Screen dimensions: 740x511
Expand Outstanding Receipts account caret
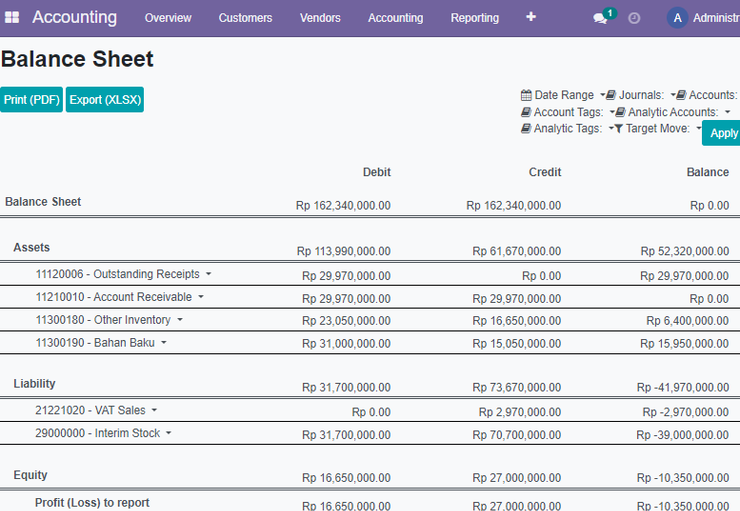(209, 274)
